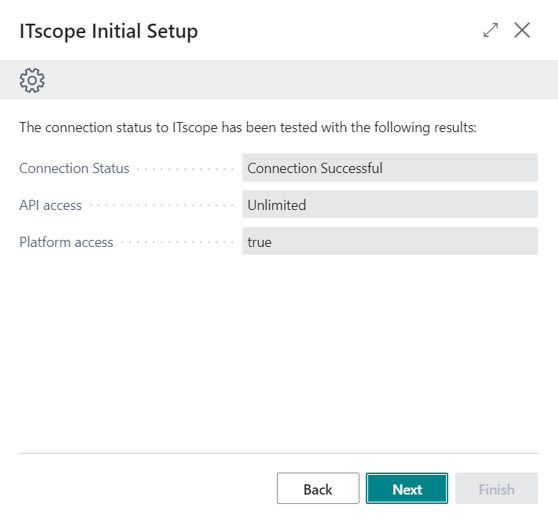Continue the wizard with the Next button
Viewport: 558px width, 526px height.
pyautogui.click(x=407, y=488)
